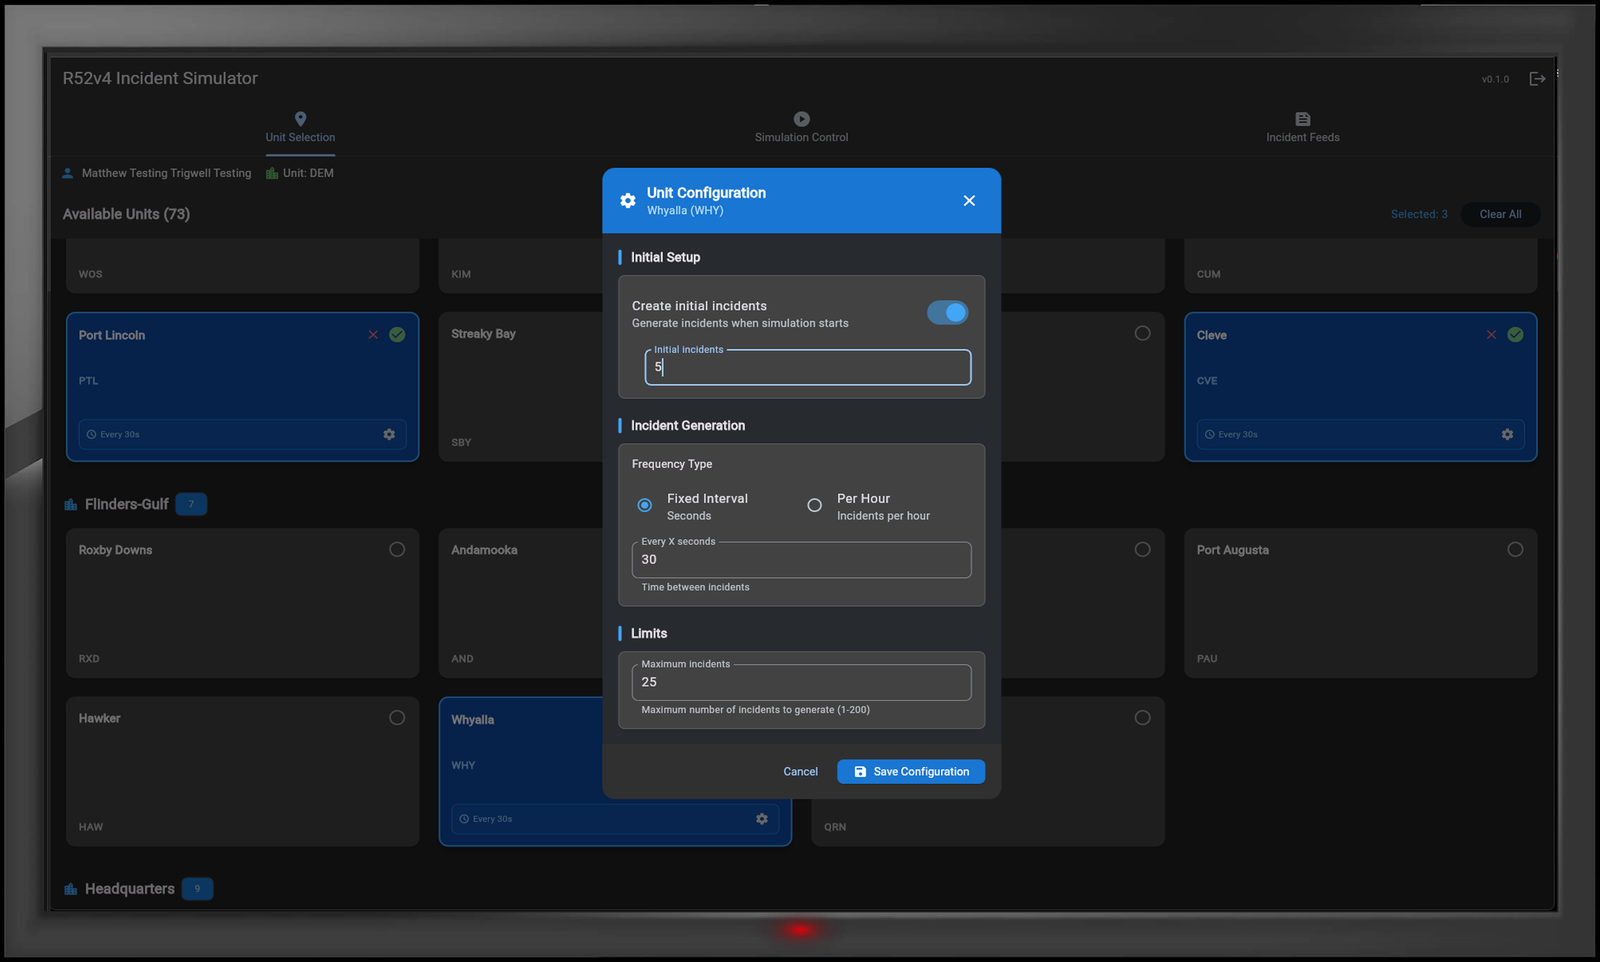Viewport: 1600px width, 962px height.
Task: Open Port Lincoln's unit configuration gear
Action: 389,434
